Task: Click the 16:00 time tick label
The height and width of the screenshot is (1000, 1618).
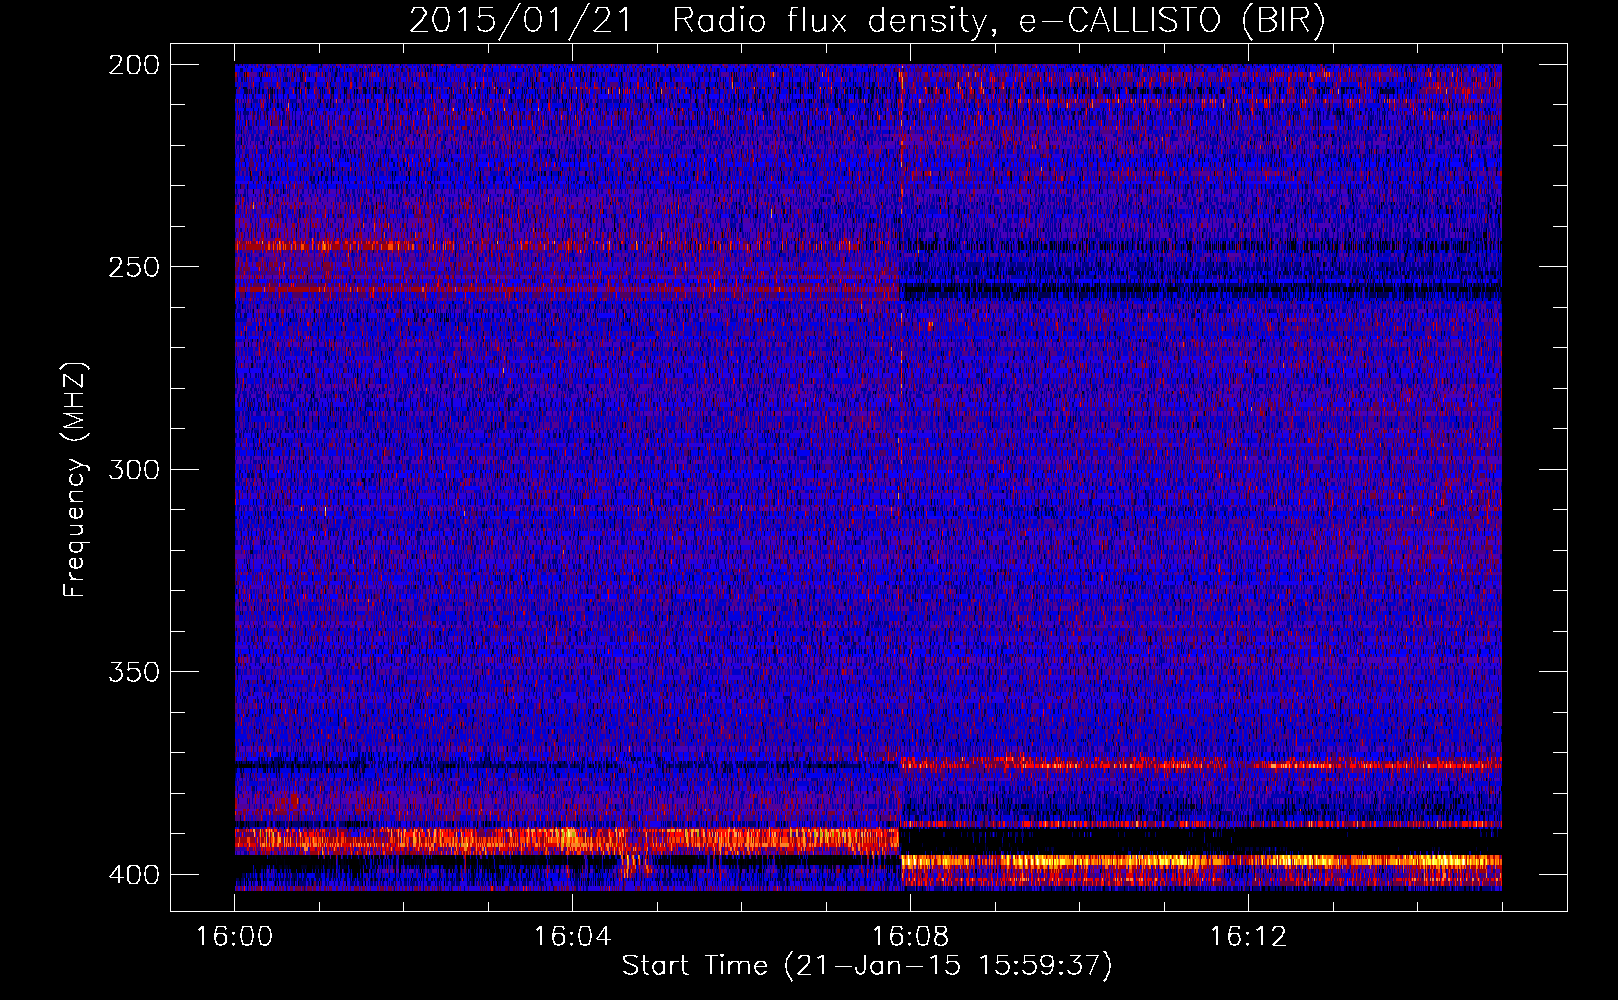Action: [x=235, y=937]
